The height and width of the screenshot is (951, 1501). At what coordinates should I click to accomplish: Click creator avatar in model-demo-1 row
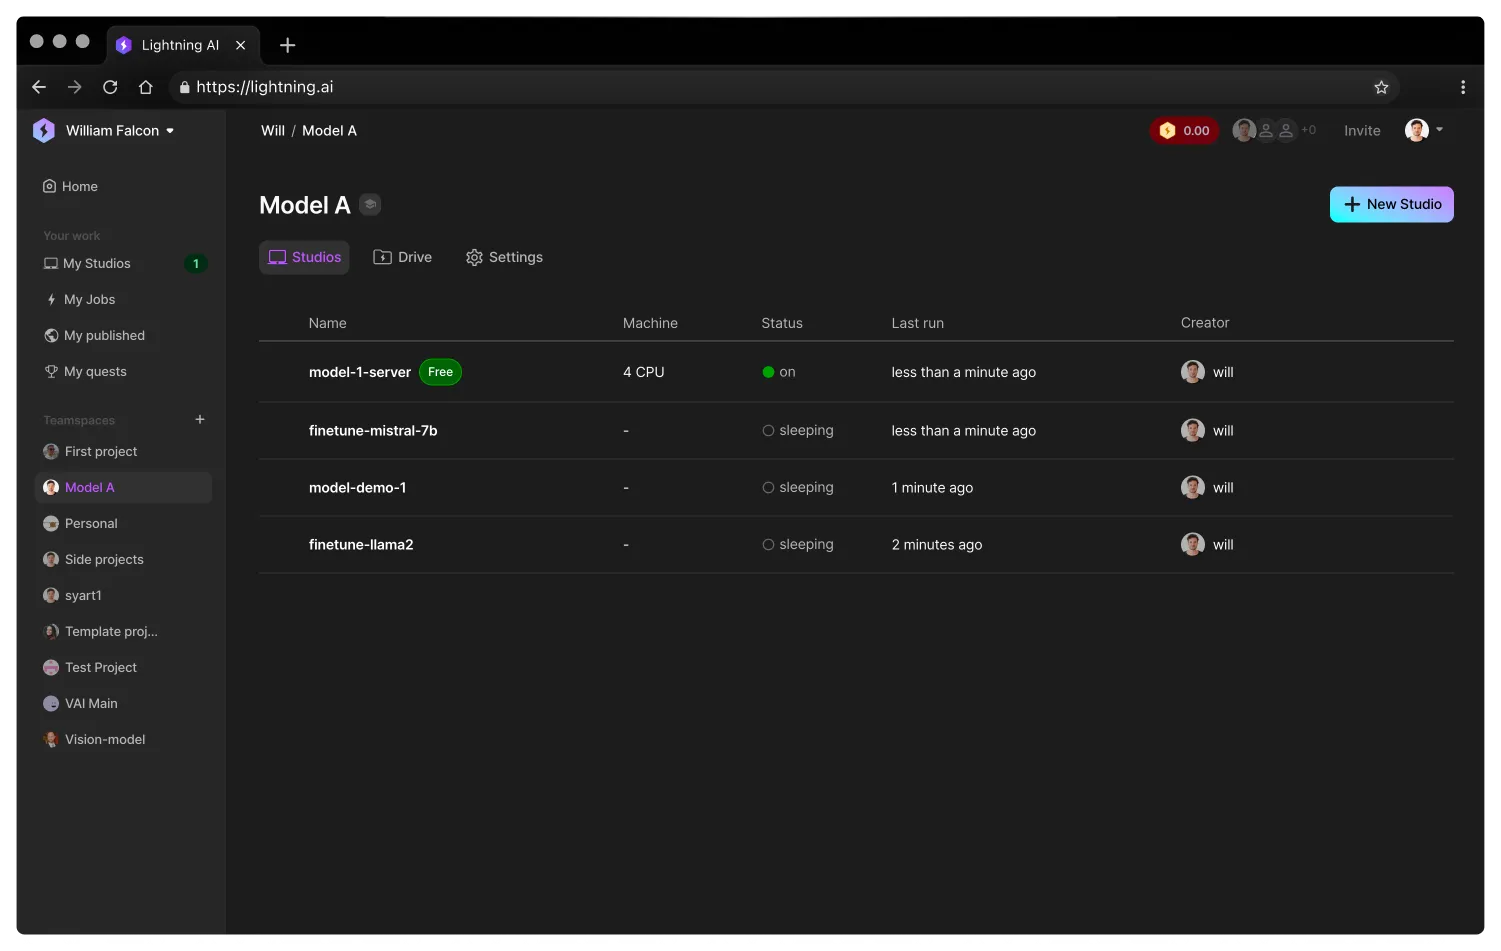point(1192,488)
